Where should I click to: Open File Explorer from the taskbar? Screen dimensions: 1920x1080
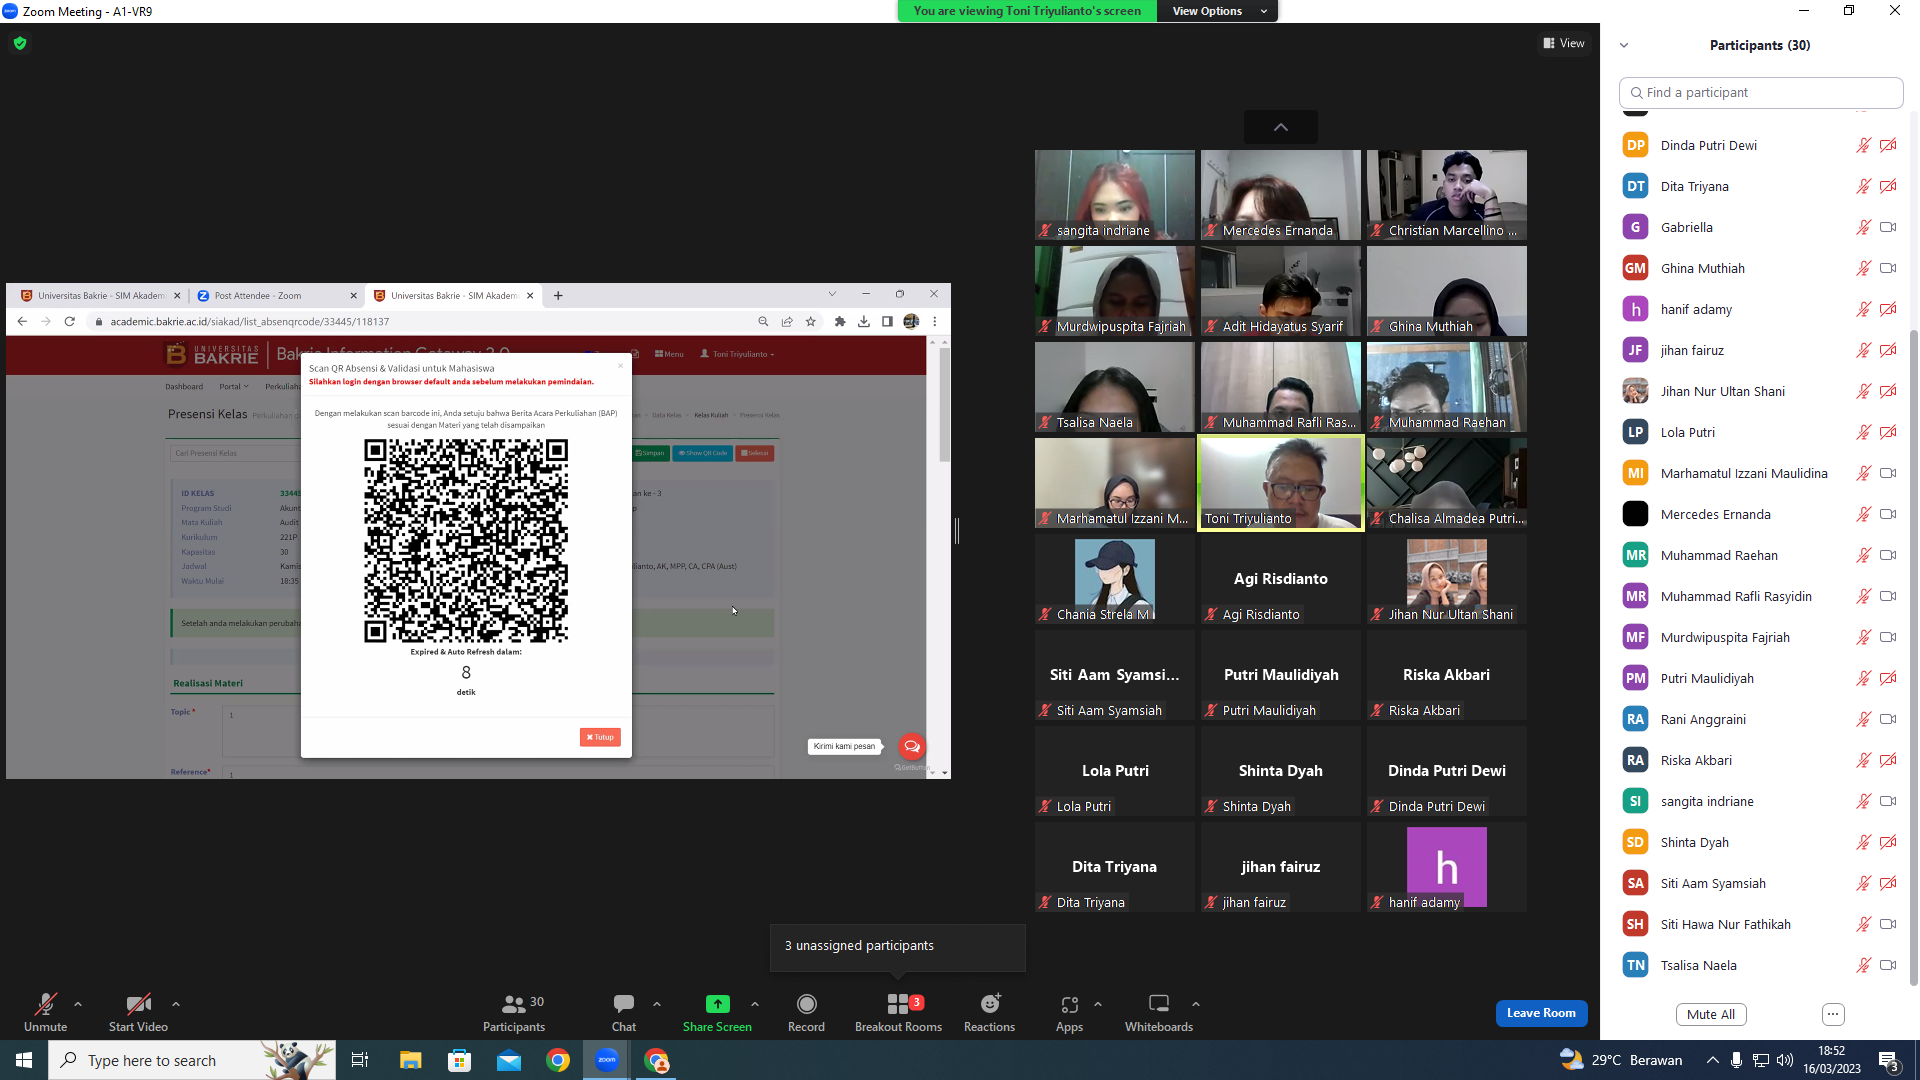click(x=410, y=1060)
